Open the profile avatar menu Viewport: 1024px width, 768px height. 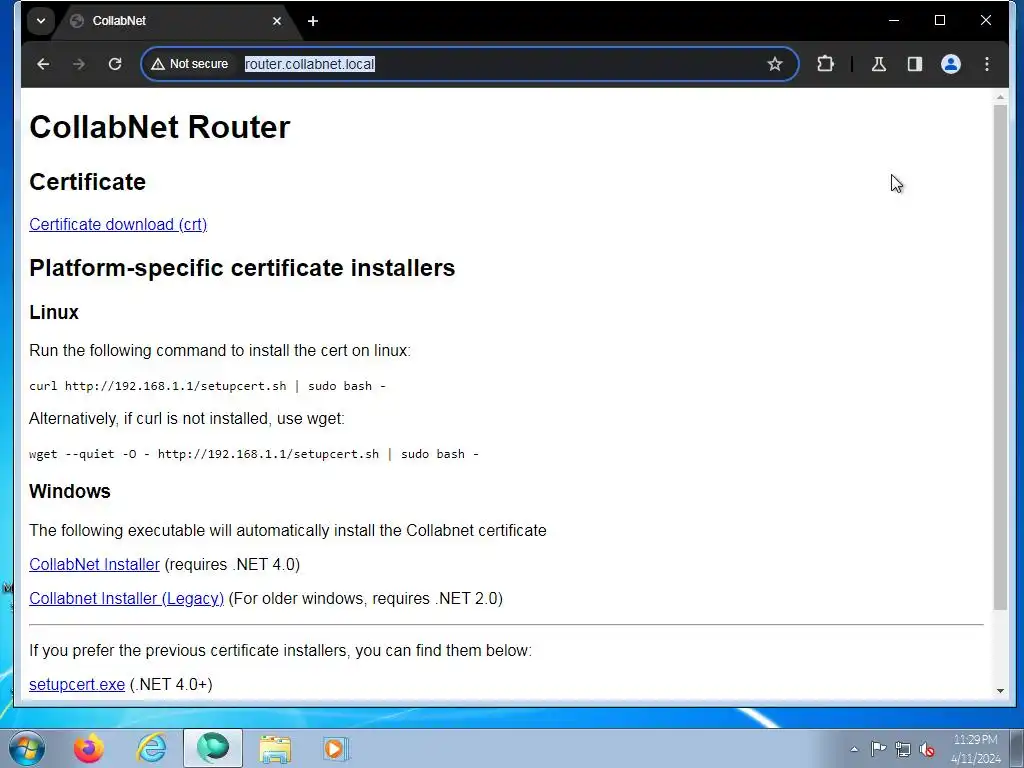coord(951,64)
